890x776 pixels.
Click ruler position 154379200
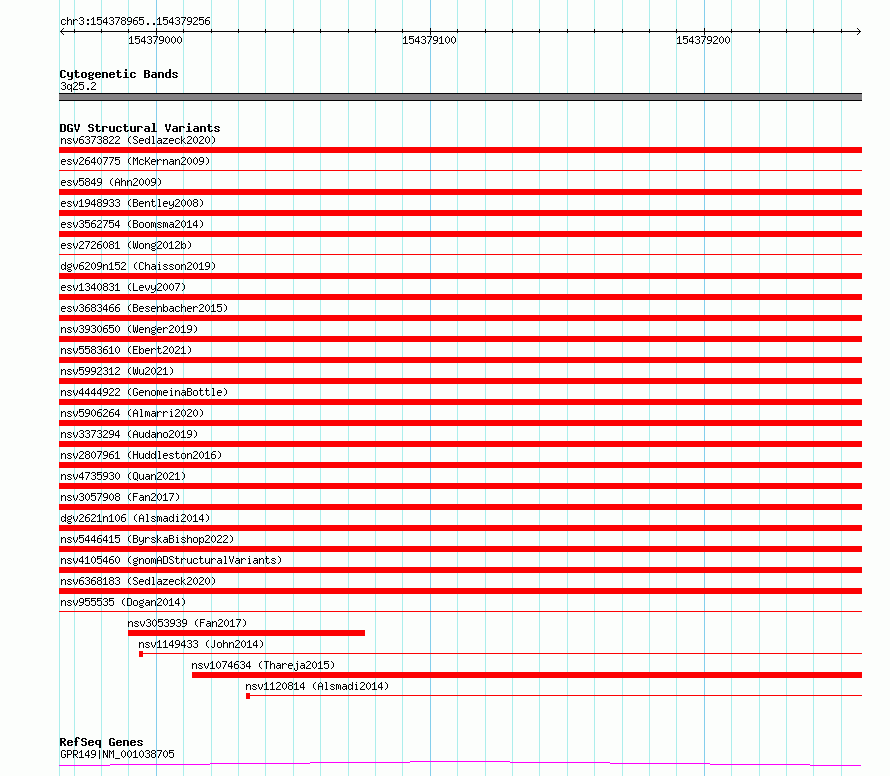(703, 40)
